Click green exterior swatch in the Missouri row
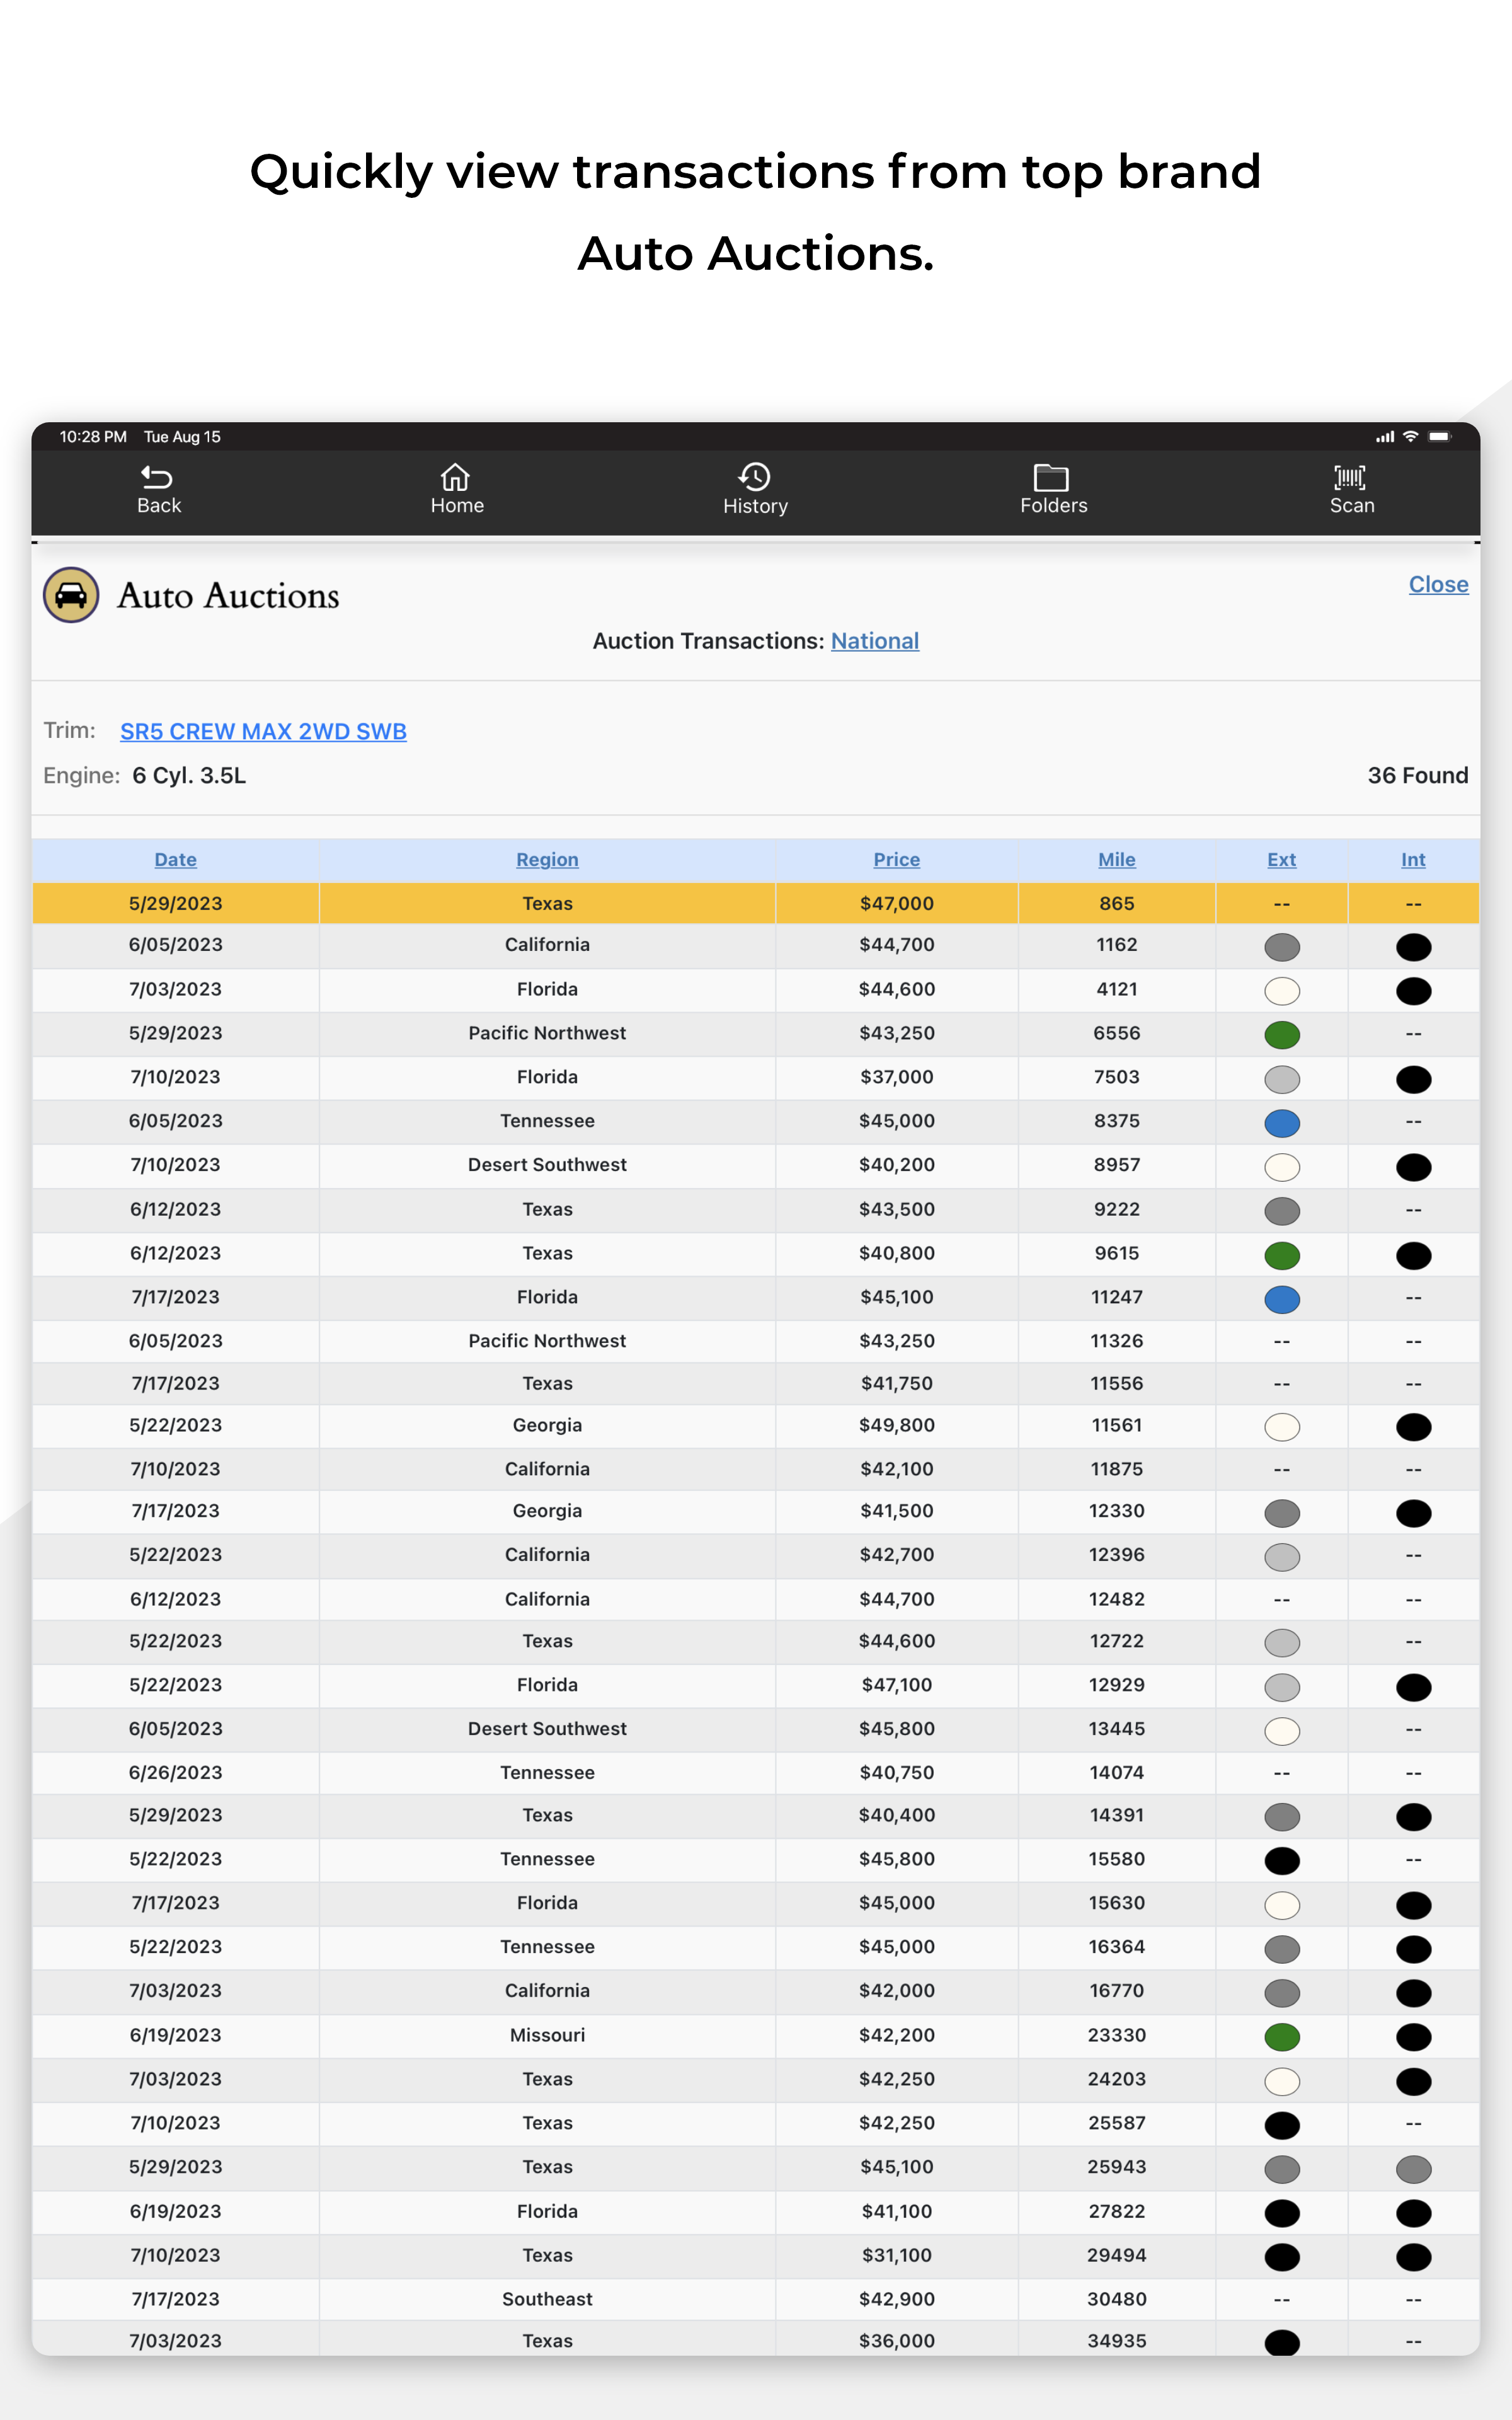Viewport: 1512px width, 2420px height. [1282, 2037]
